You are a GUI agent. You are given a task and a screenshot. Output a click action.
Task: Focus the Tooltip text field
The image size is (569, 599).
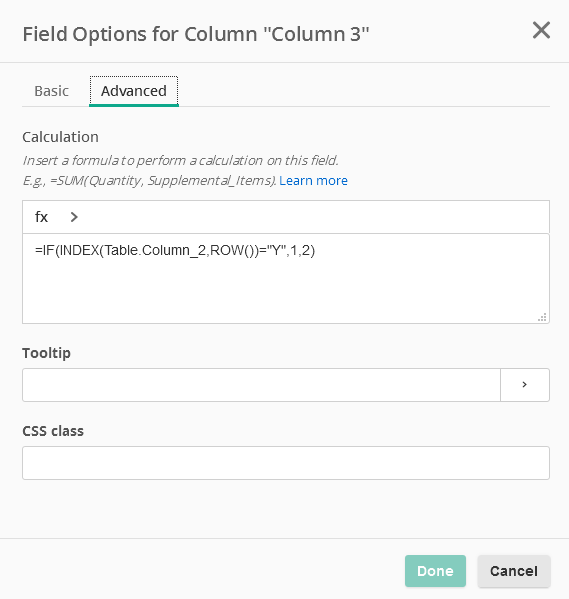[261, 385]
